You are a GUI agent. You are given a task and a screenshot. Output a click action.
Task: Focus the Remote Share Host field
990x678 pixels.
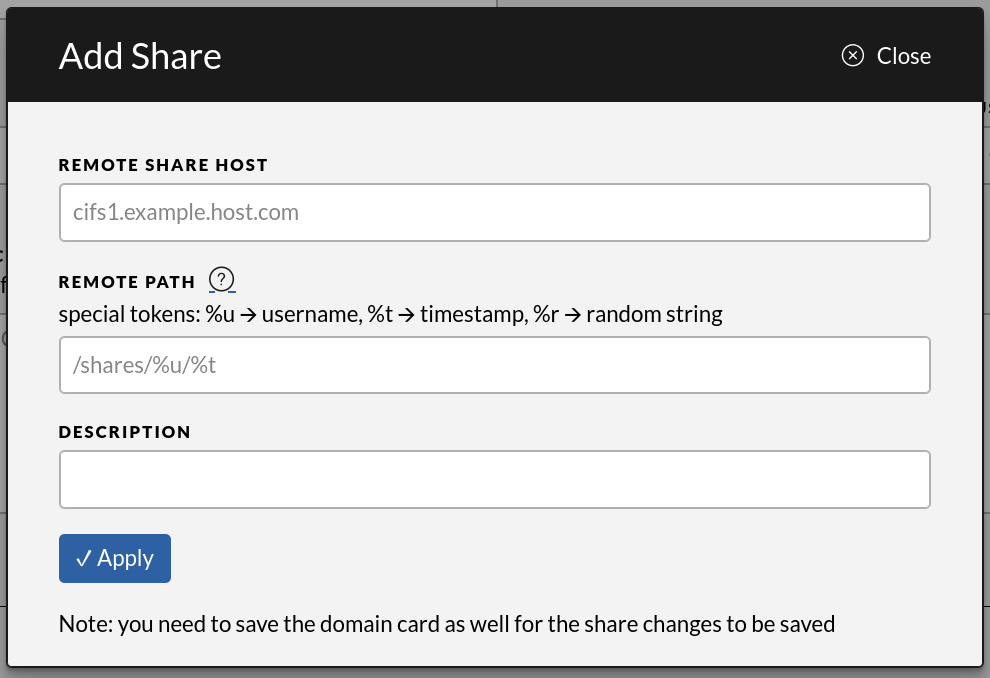(495, 212)
